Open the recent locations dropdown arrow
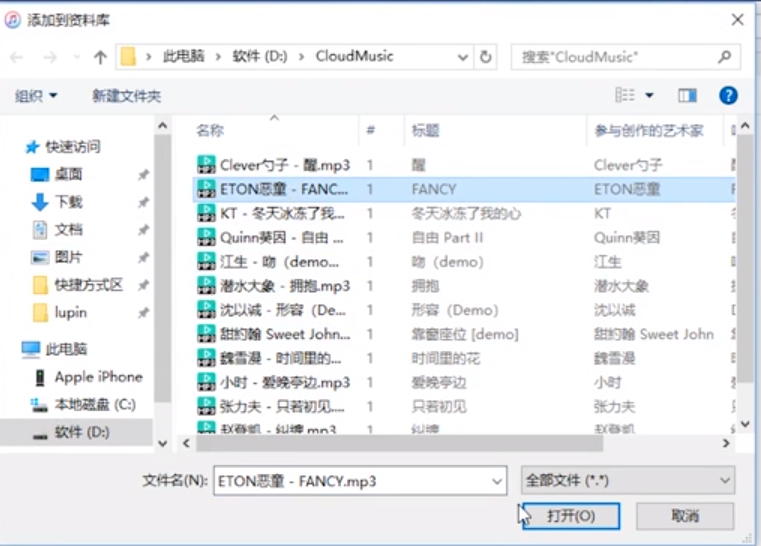This screenshot has height=546, width=761. coord(77,57)
